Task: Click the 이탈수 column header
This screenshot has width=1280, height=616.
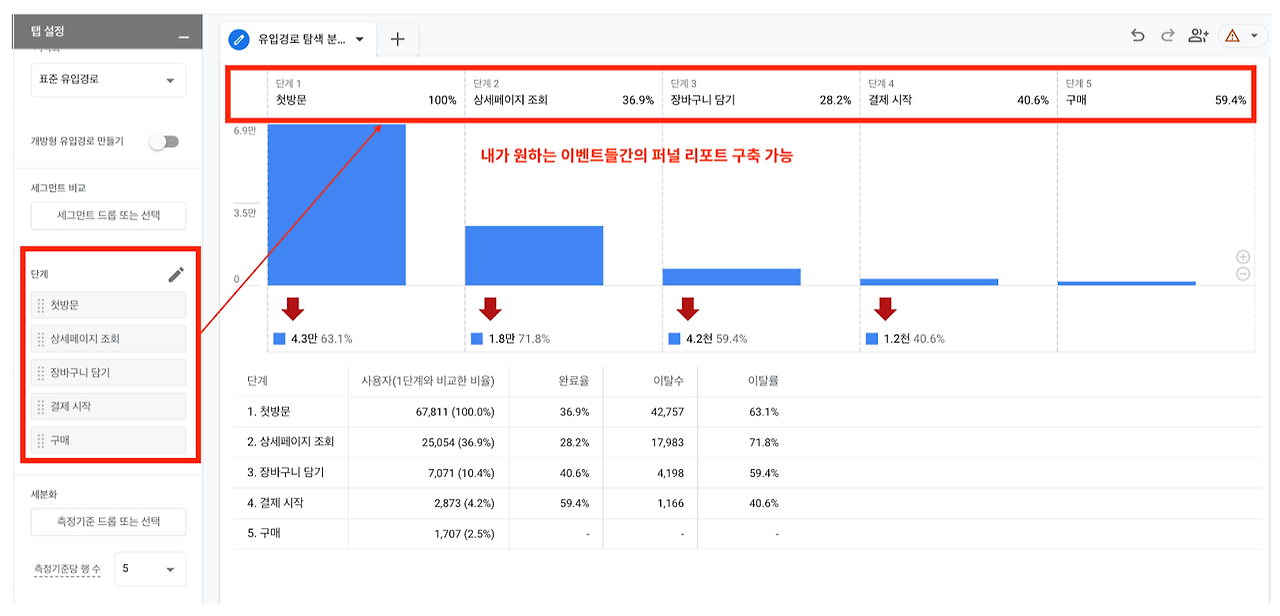Action: coord(668,381)
